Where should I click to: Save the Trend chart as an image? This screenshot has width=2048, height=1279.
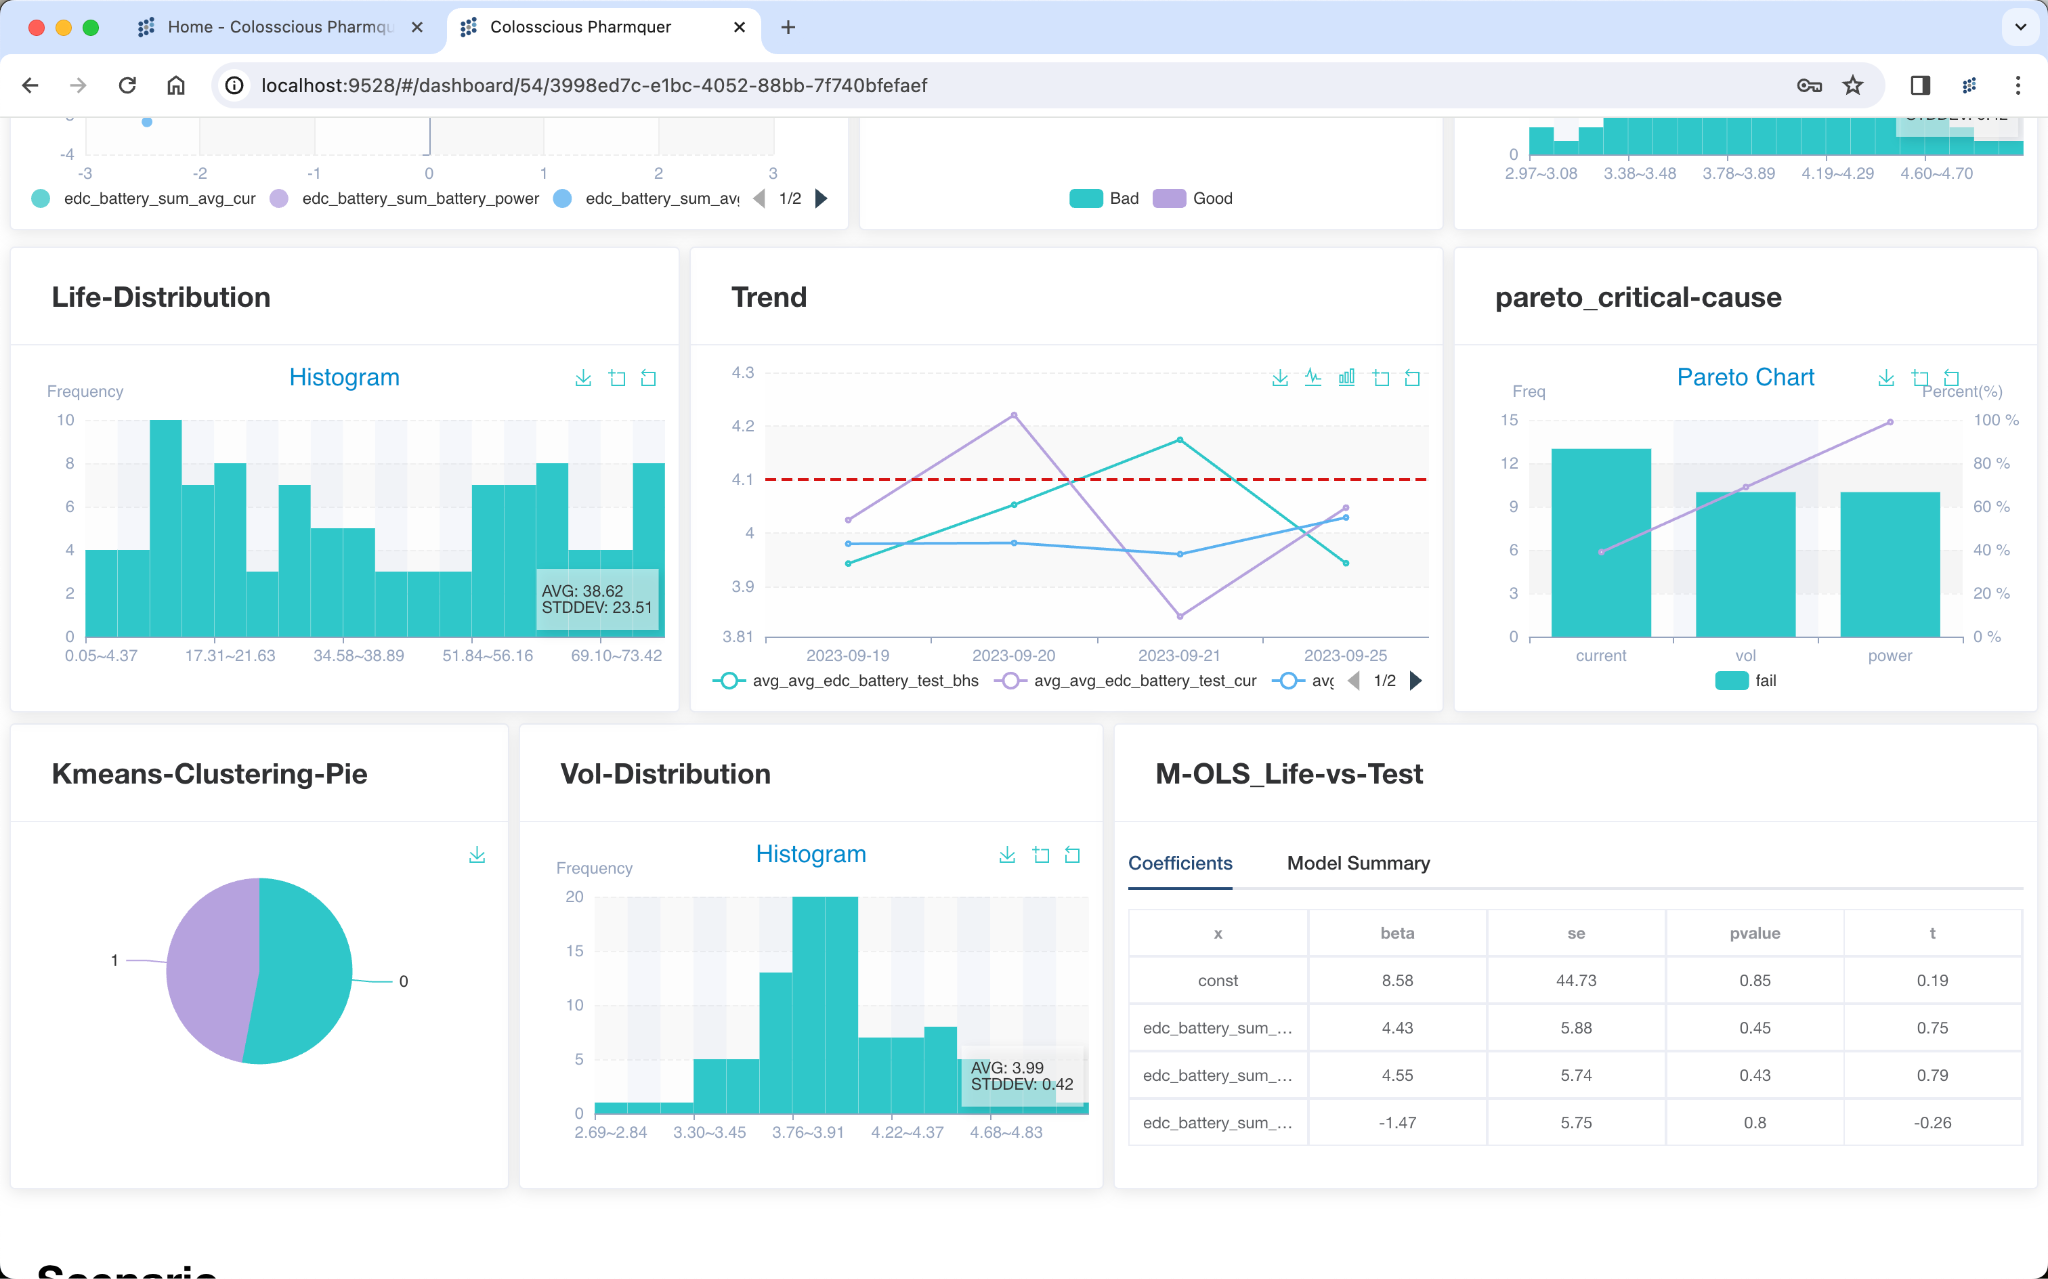coord(1280,377)
